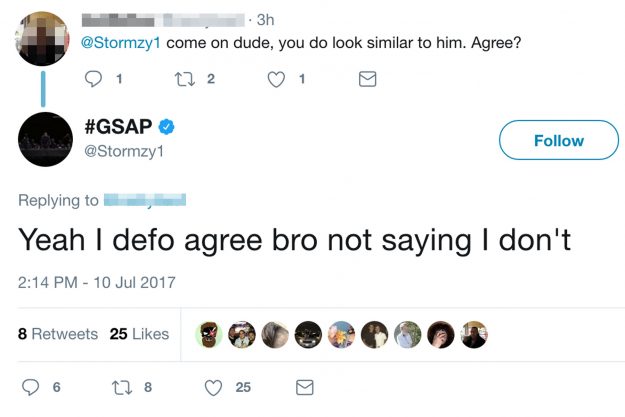Click the reply icon on the top tweet
The image size is (625, 417).
(93, 79)
